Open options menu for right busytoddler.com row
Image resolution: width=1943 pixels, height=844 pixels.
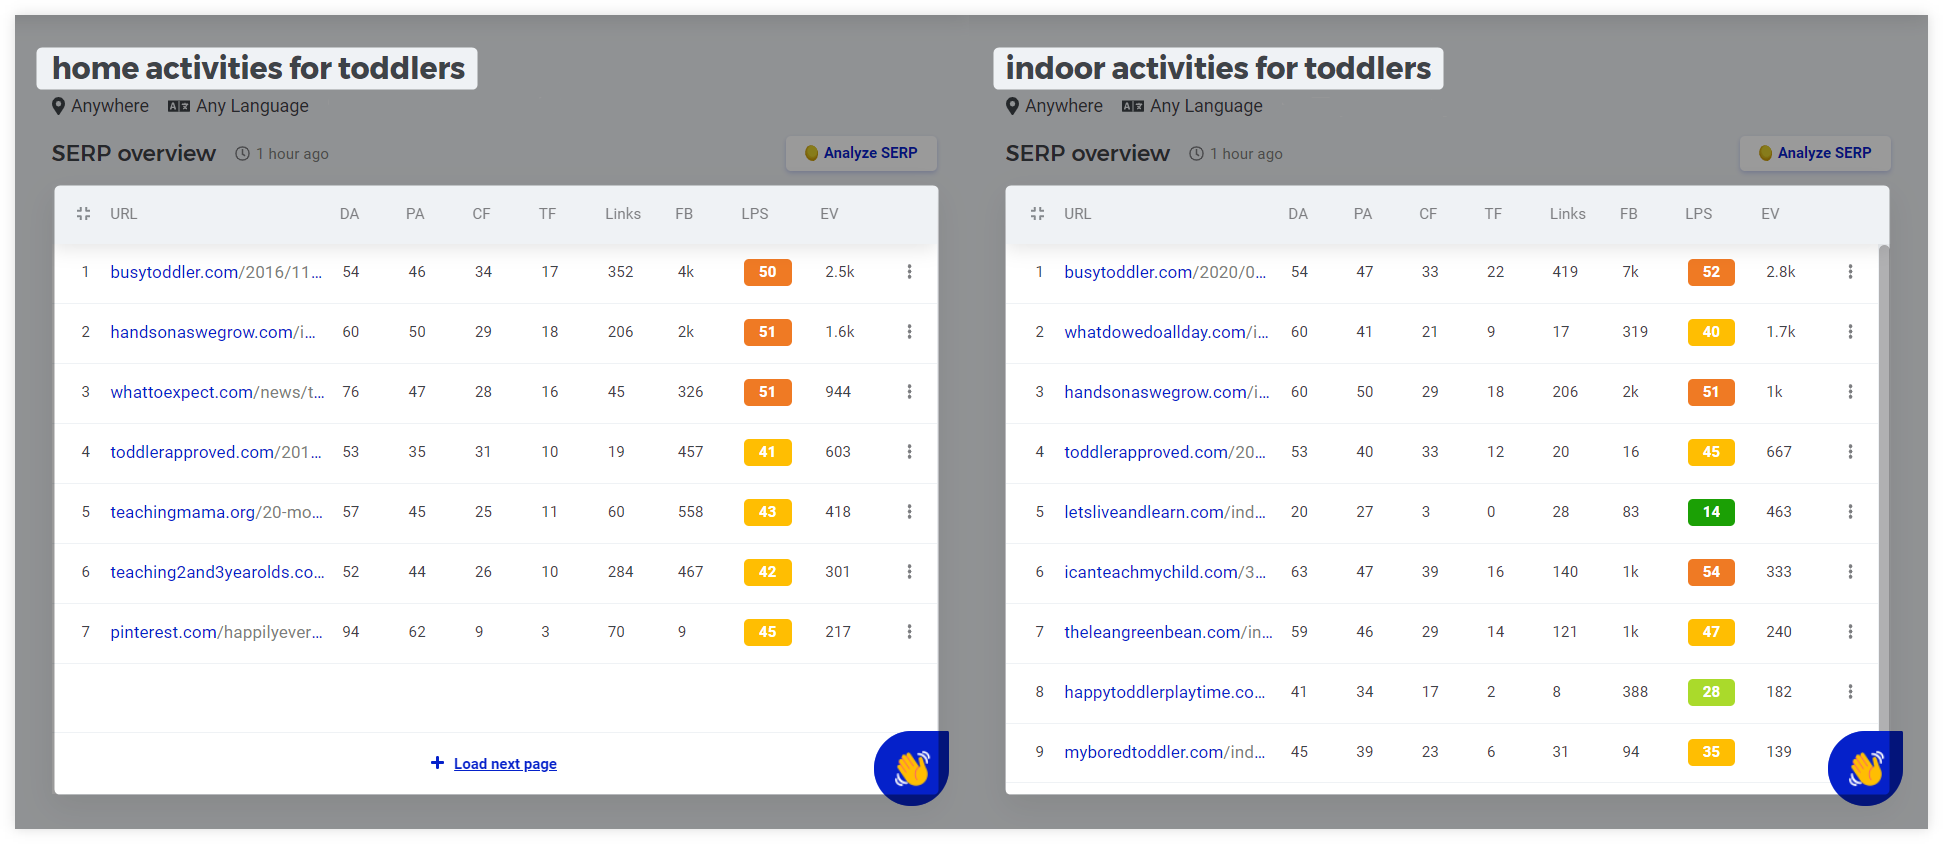tap(1850, 272)
